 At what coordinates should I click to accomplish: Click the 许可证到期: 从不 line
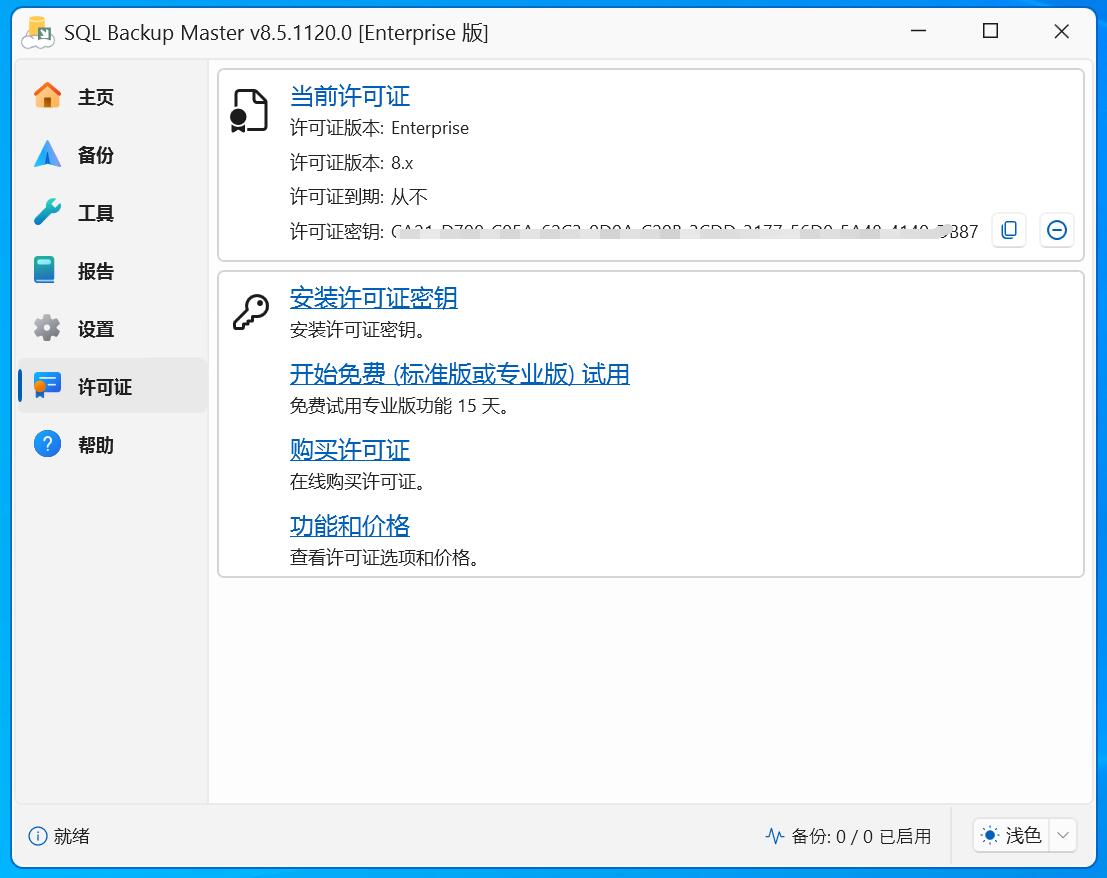click(359, 197)
